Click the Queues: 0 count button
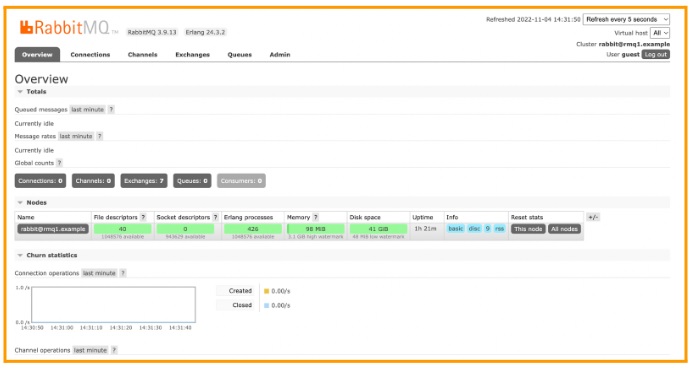 click(x=192, y=181)
